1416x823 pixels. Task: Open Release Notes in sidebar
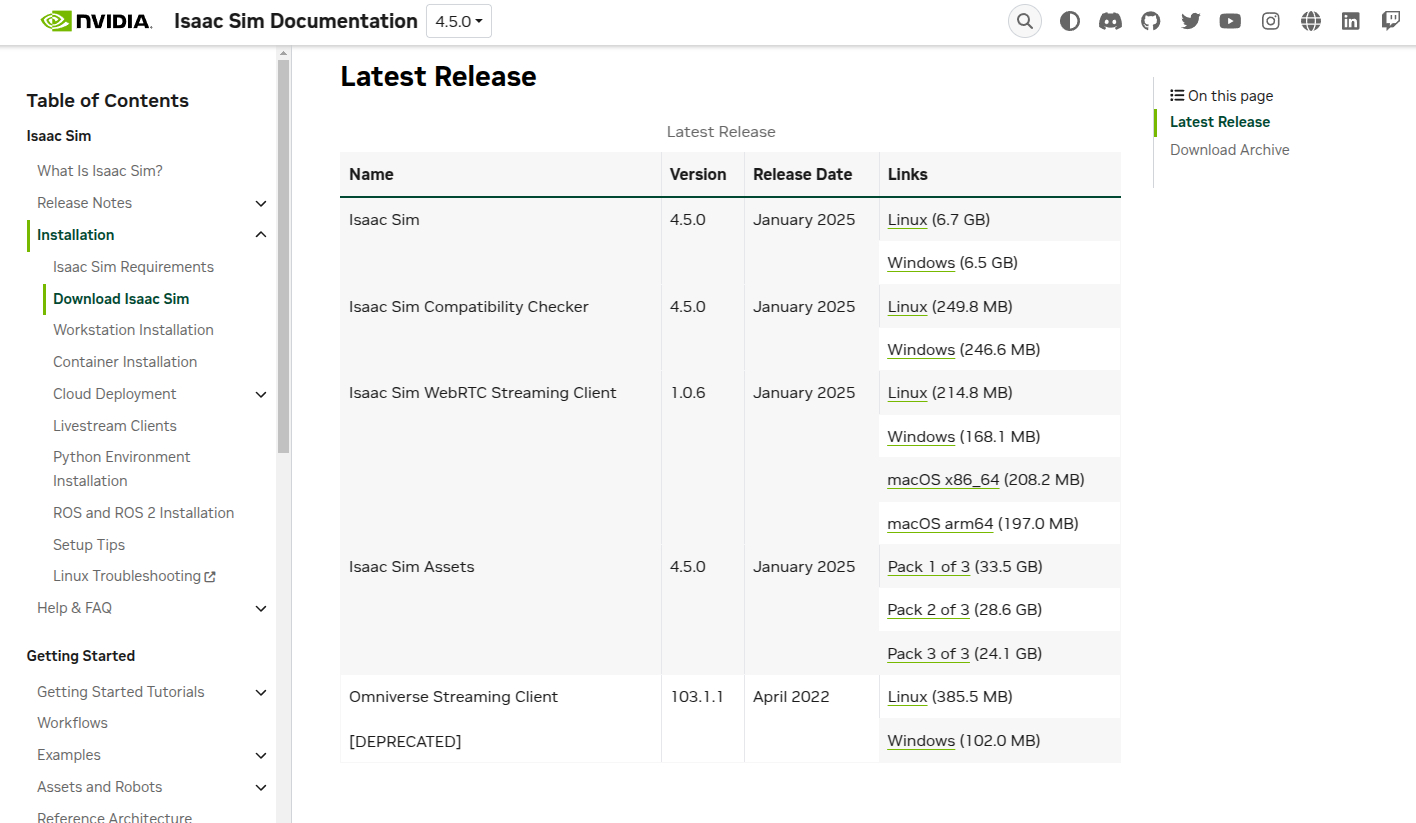(x=85, y=203)
